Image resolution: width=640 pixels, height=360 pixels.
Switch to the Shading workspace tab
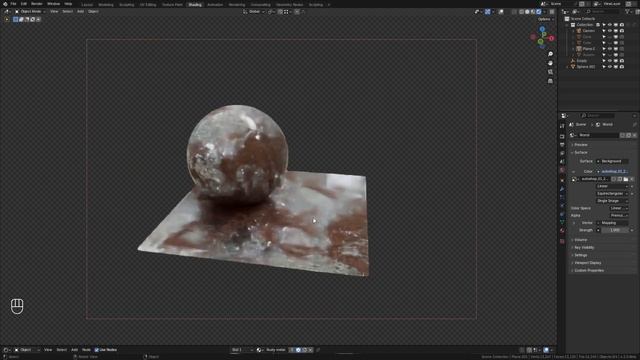195,4
